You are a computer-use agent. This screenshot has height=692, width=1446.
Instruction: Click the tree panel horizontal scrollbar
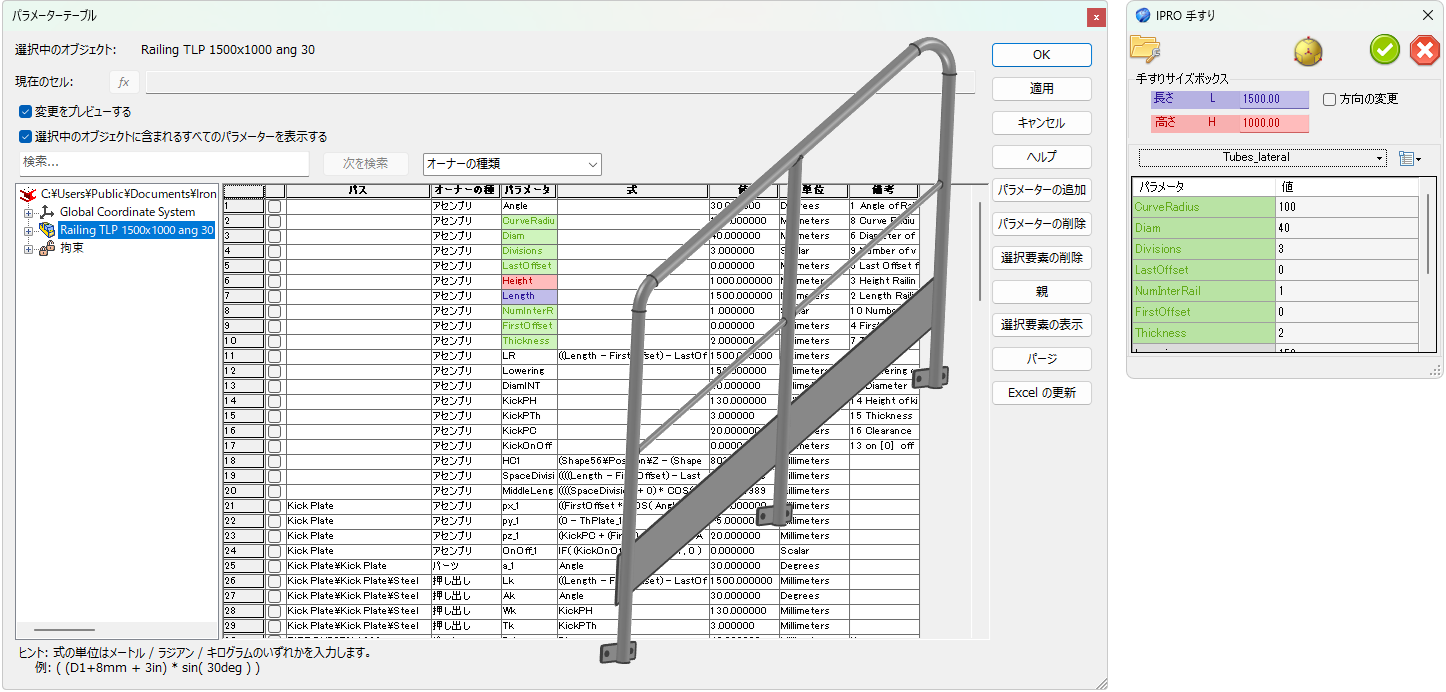[64, 631]
